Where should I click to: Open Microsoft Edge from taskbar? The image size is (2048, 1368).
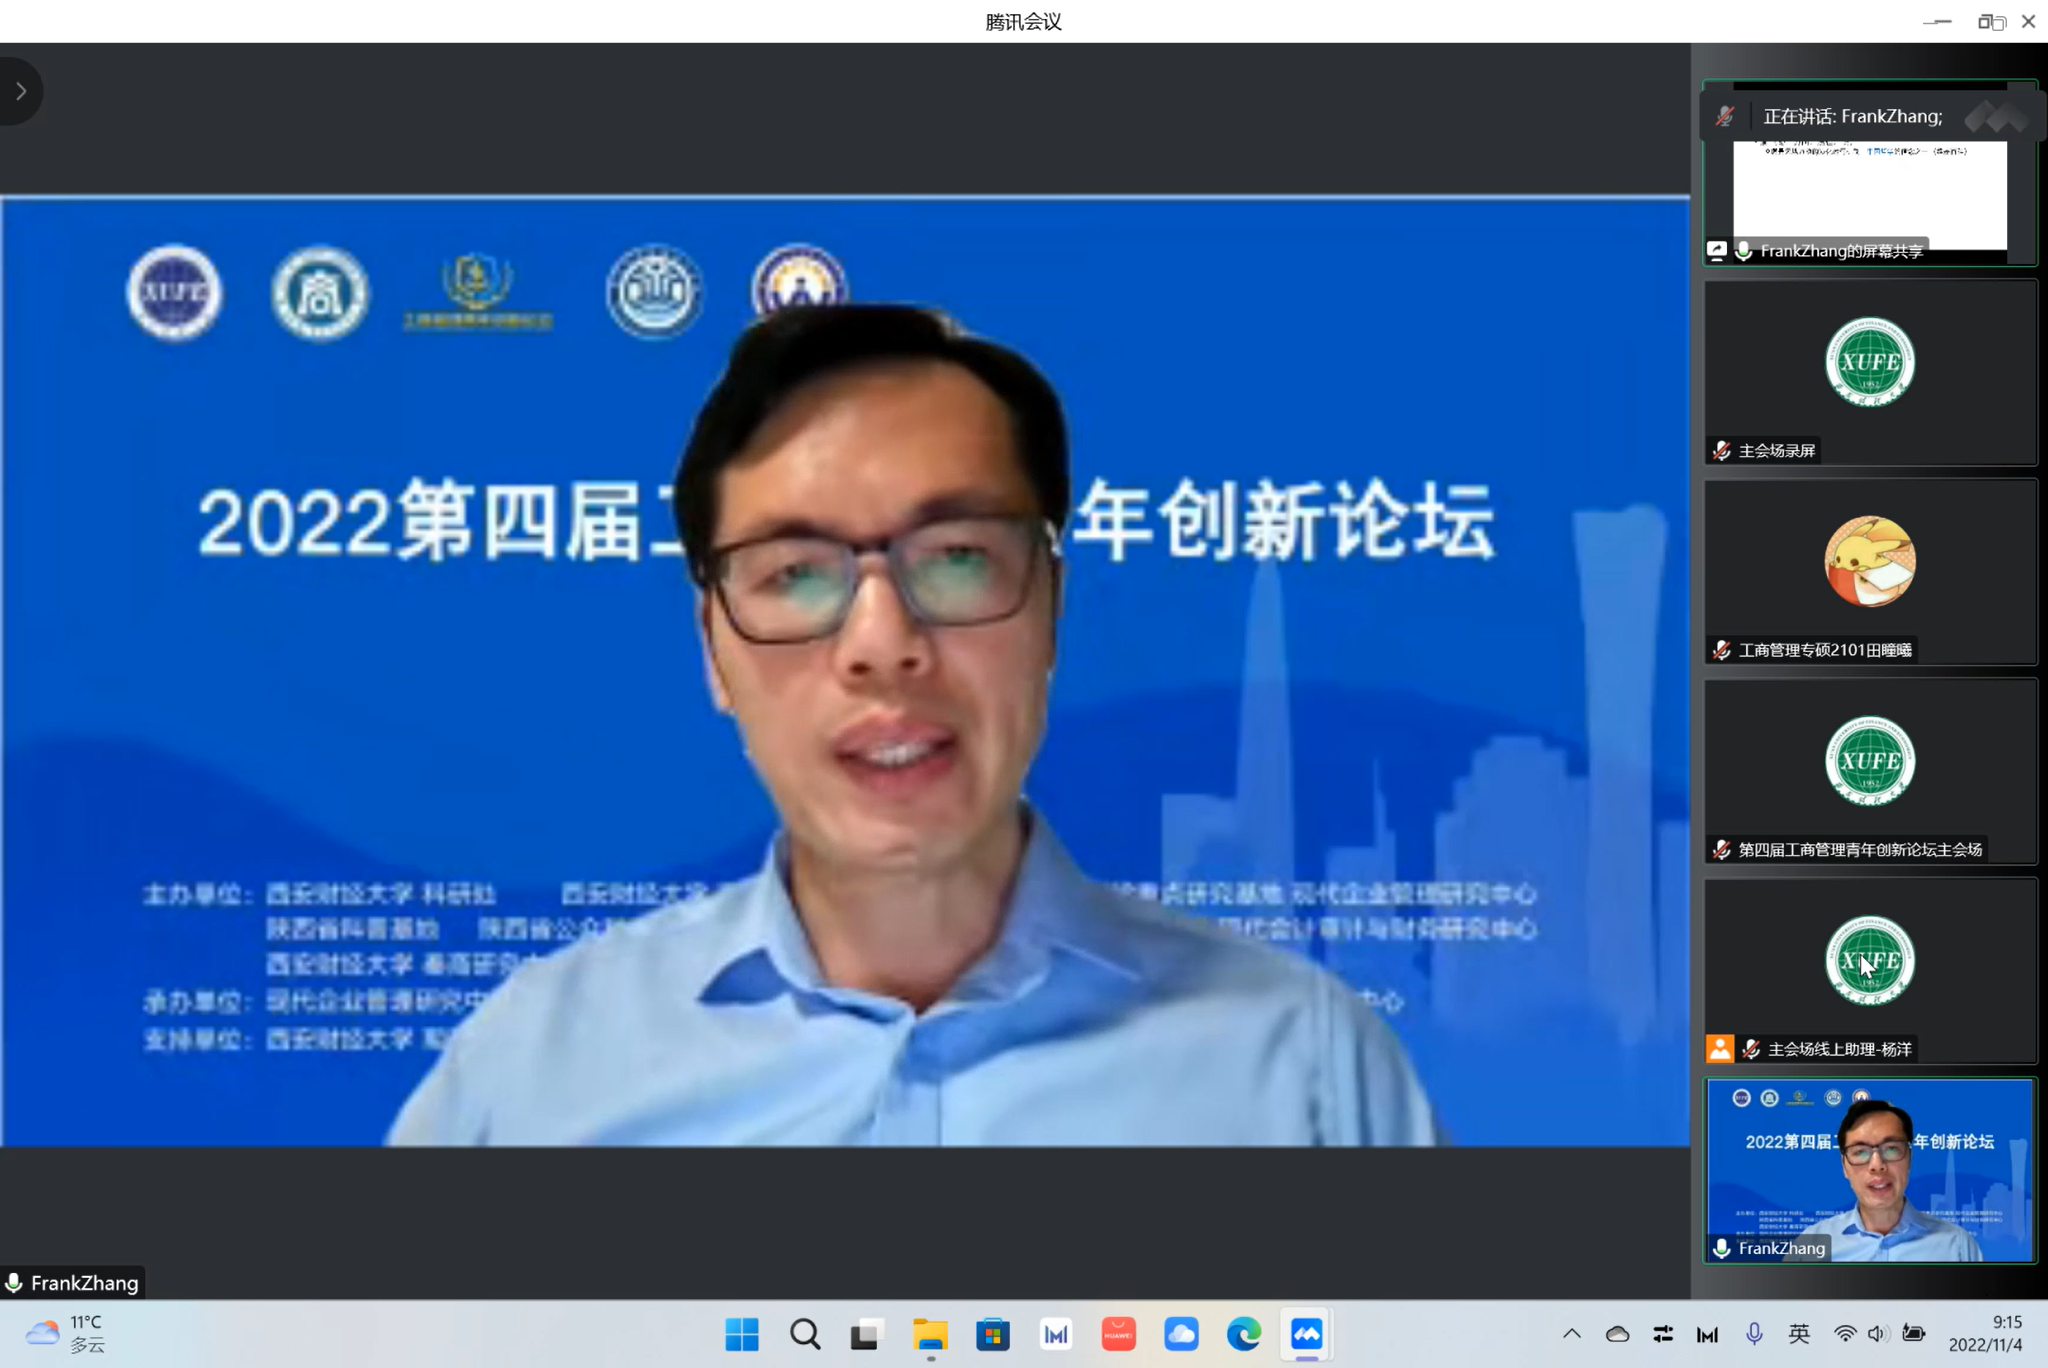[x=1244, y=1334]
